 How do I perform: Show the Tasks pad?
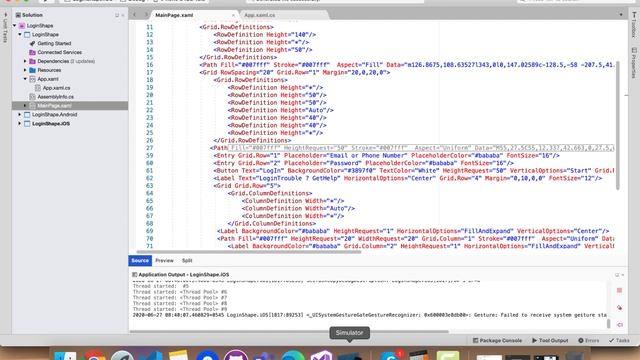pos(619,340)
